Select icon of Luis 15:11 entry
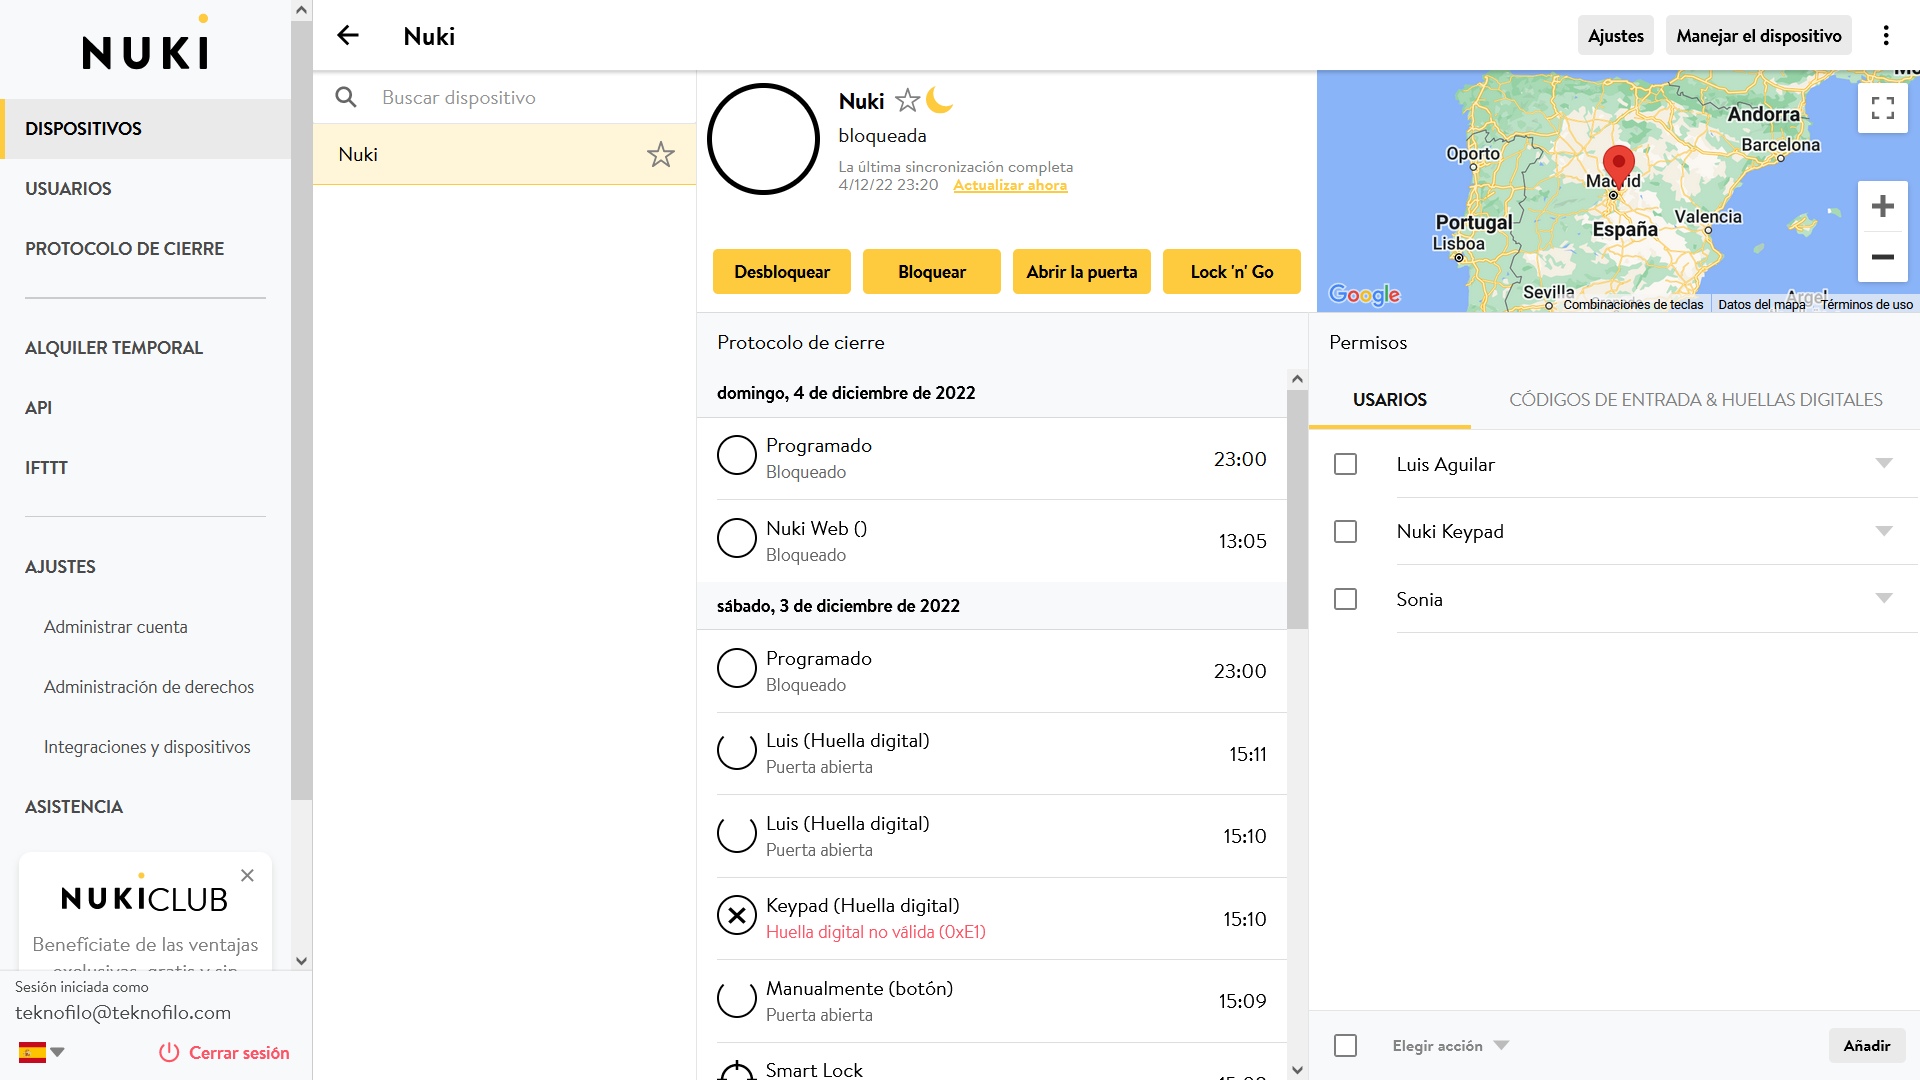Screen dimensions: 1920x1080 737,751
